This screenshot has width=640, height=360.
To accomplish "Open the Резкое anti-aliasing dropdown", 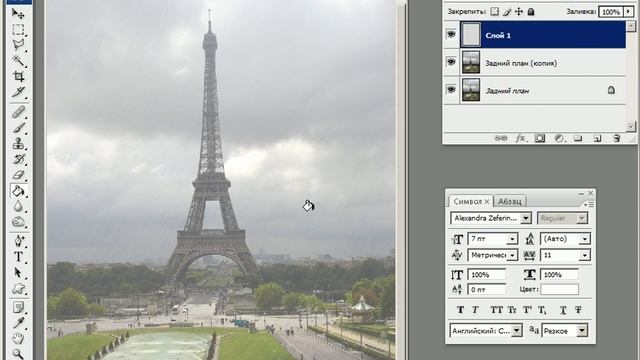I will tap(582, 331).
